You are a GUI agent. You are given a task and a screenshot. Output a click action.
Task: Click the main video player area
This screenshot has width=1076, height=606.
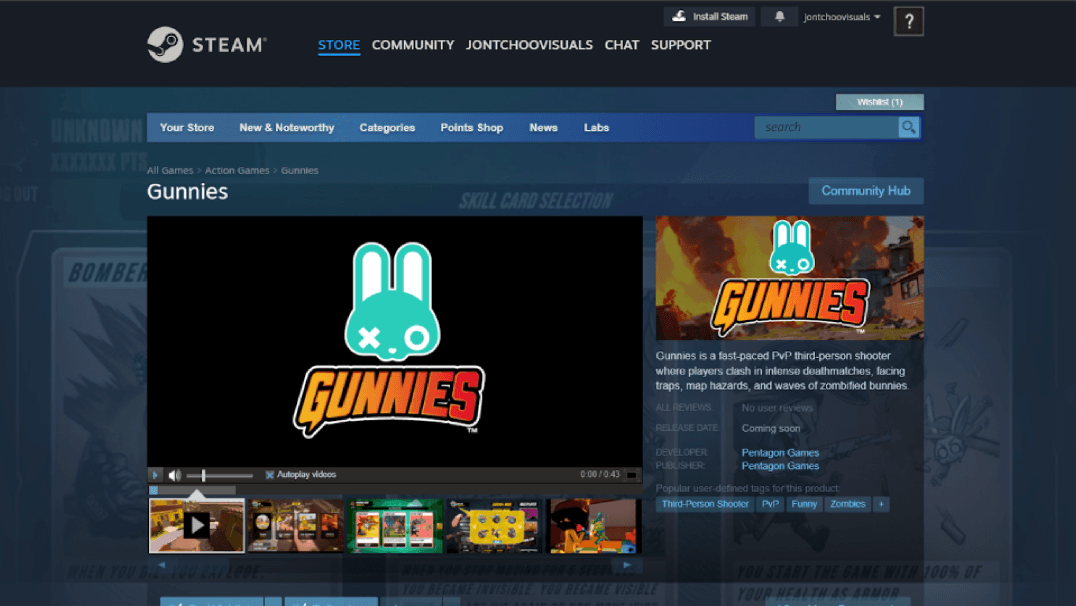(395, 341)
